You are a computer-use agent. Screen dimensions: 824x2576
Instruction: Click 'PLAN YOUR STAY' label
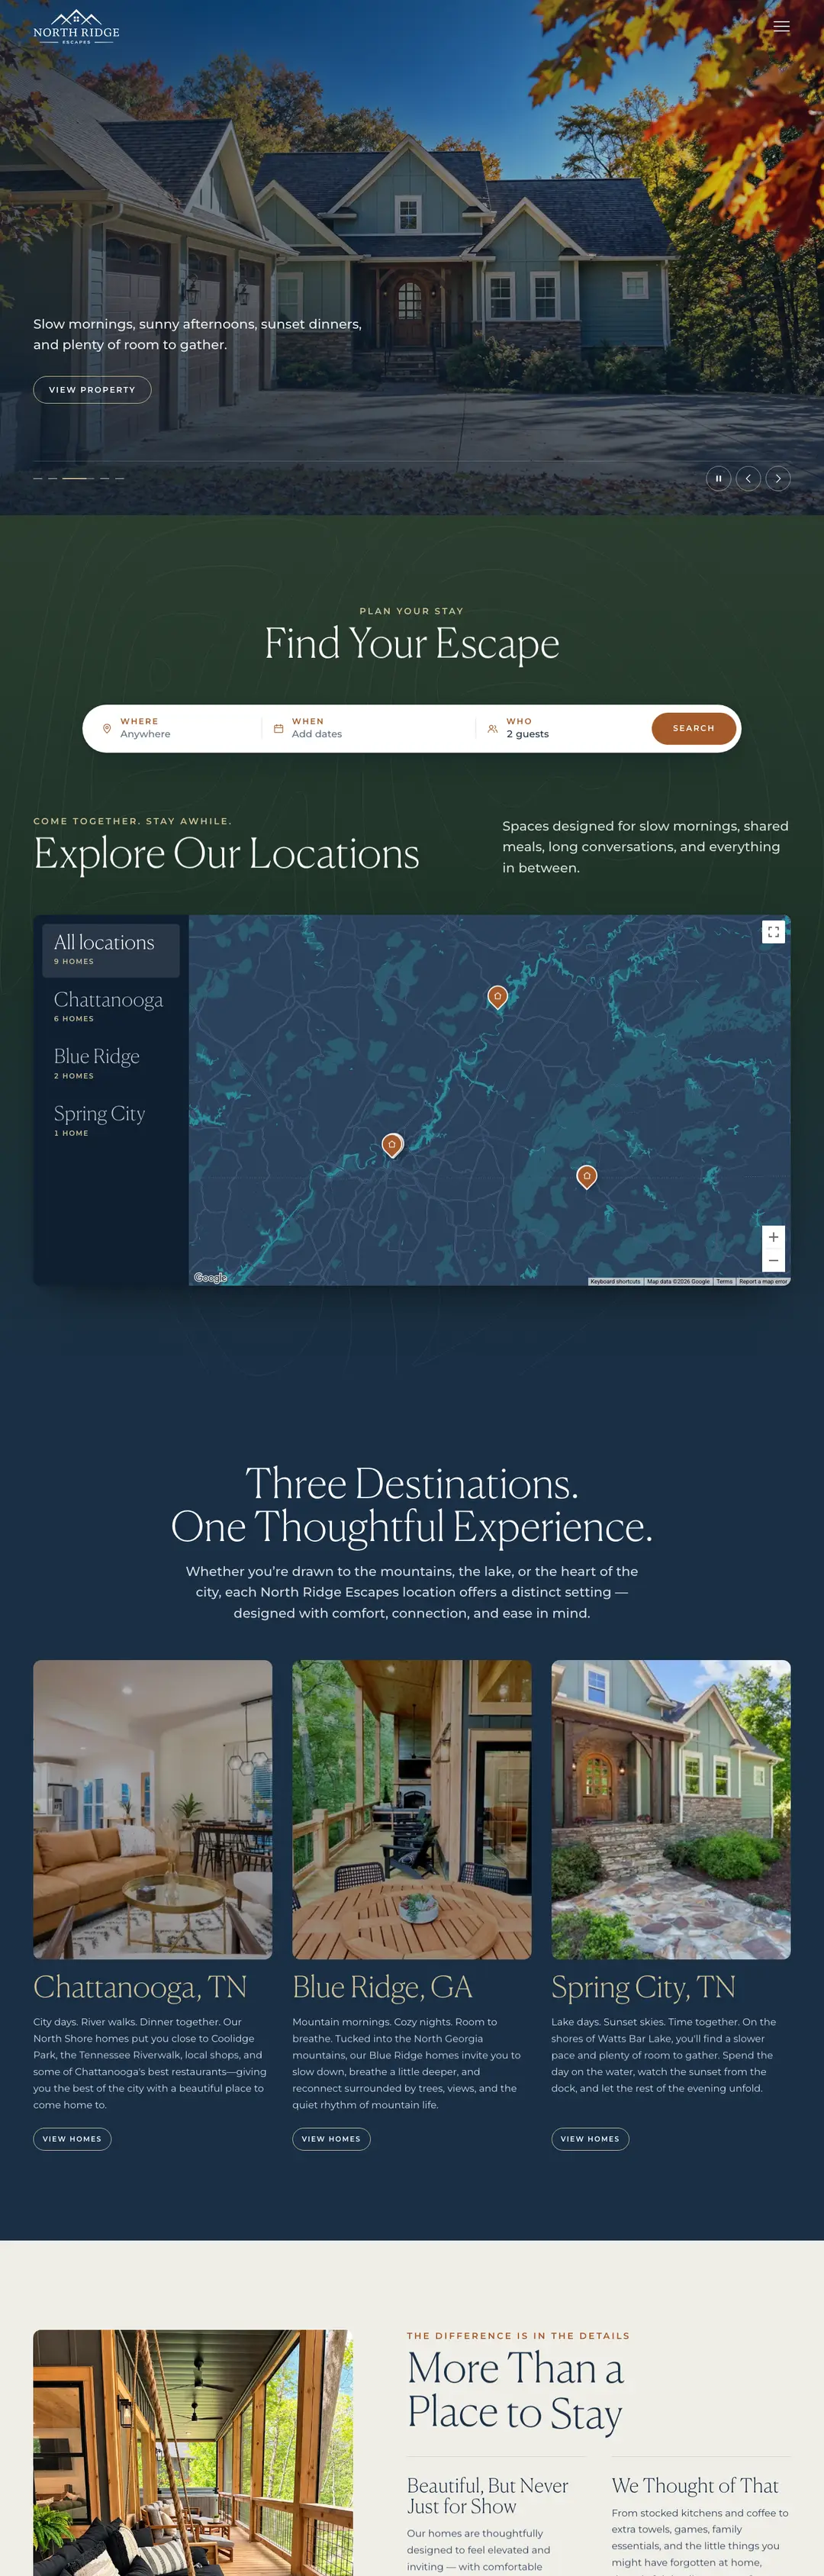click(x=412, y=611)
